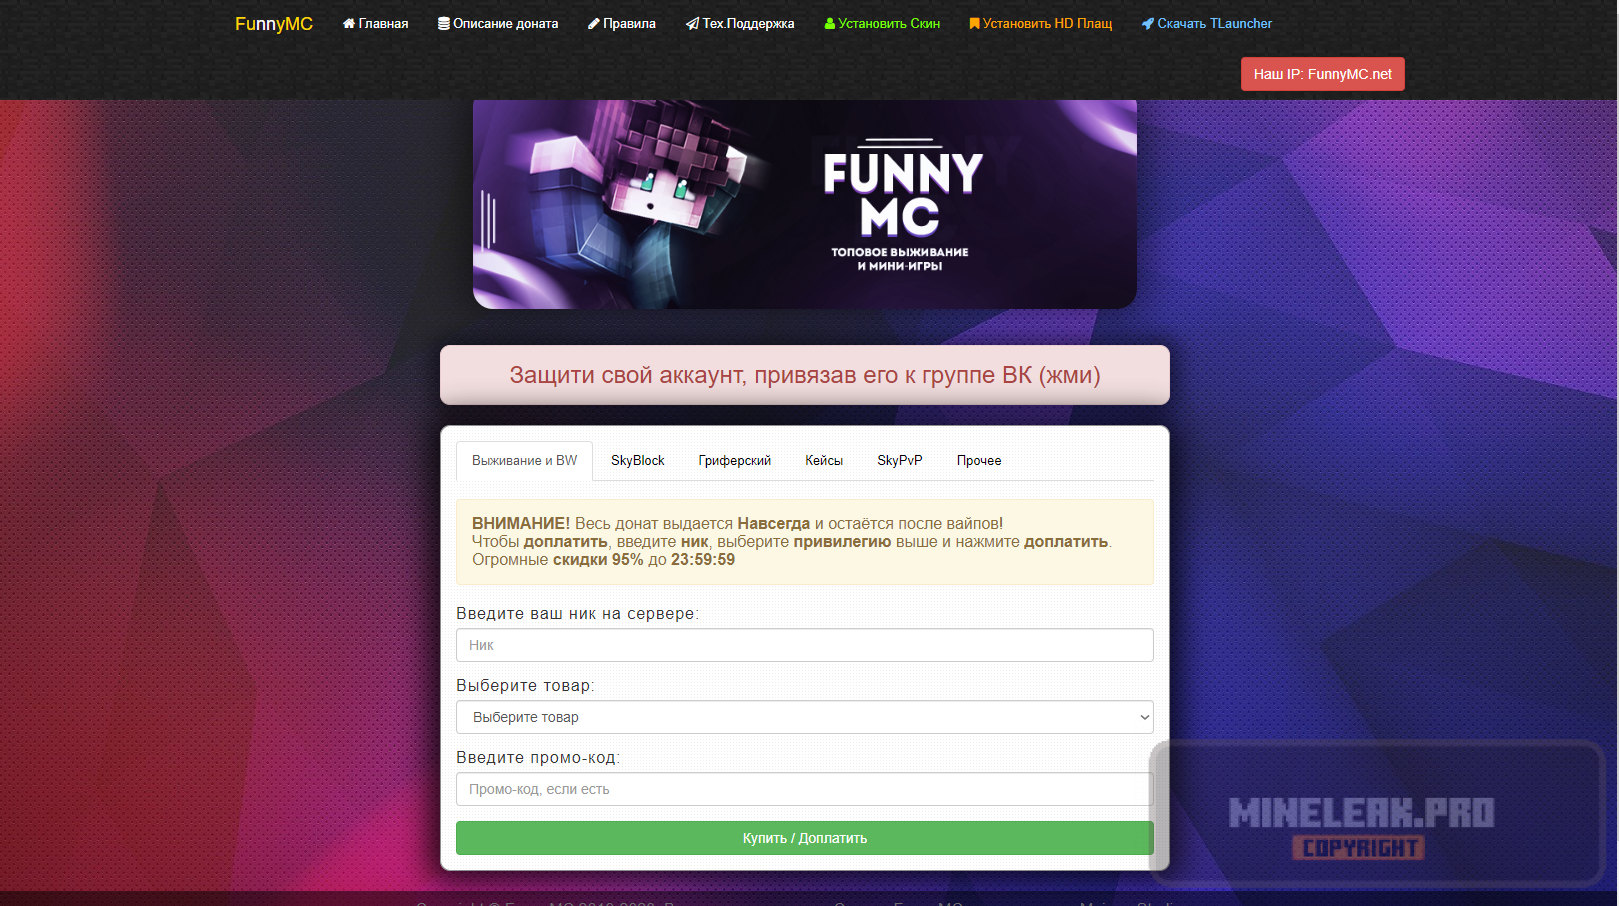
Task: Click the VK account protection banner
Action: click(x=805, y=375)
